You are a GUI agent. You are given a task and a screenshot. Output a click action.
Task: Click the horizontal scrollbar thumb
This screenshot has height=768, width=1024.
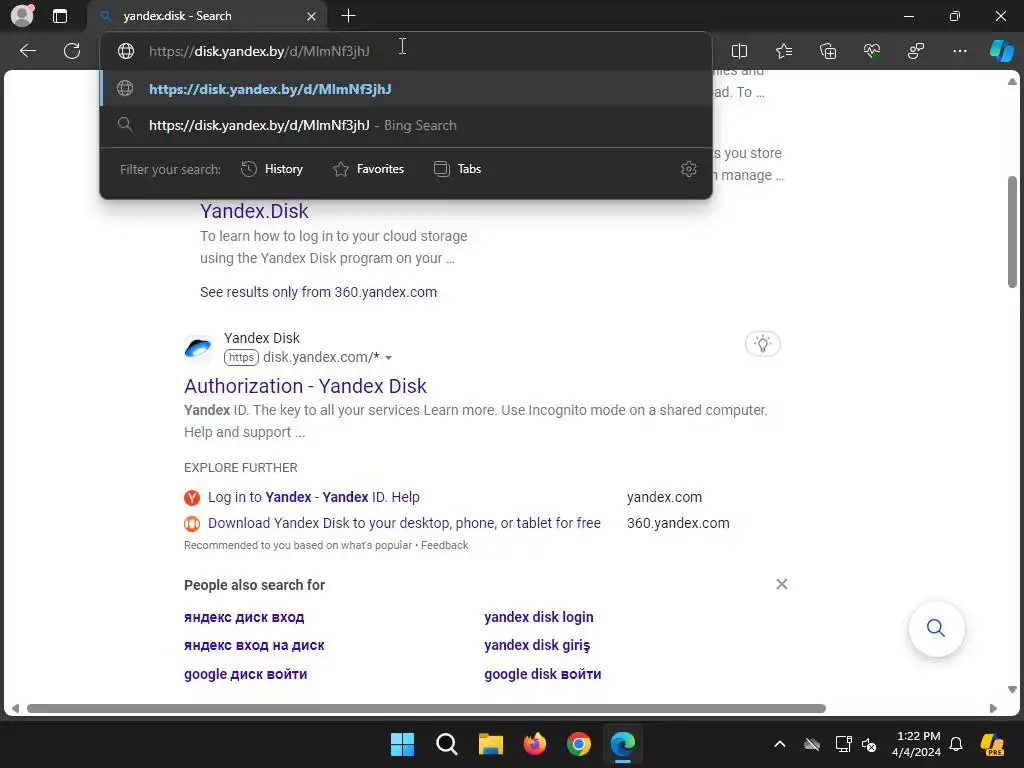point(426,709)
